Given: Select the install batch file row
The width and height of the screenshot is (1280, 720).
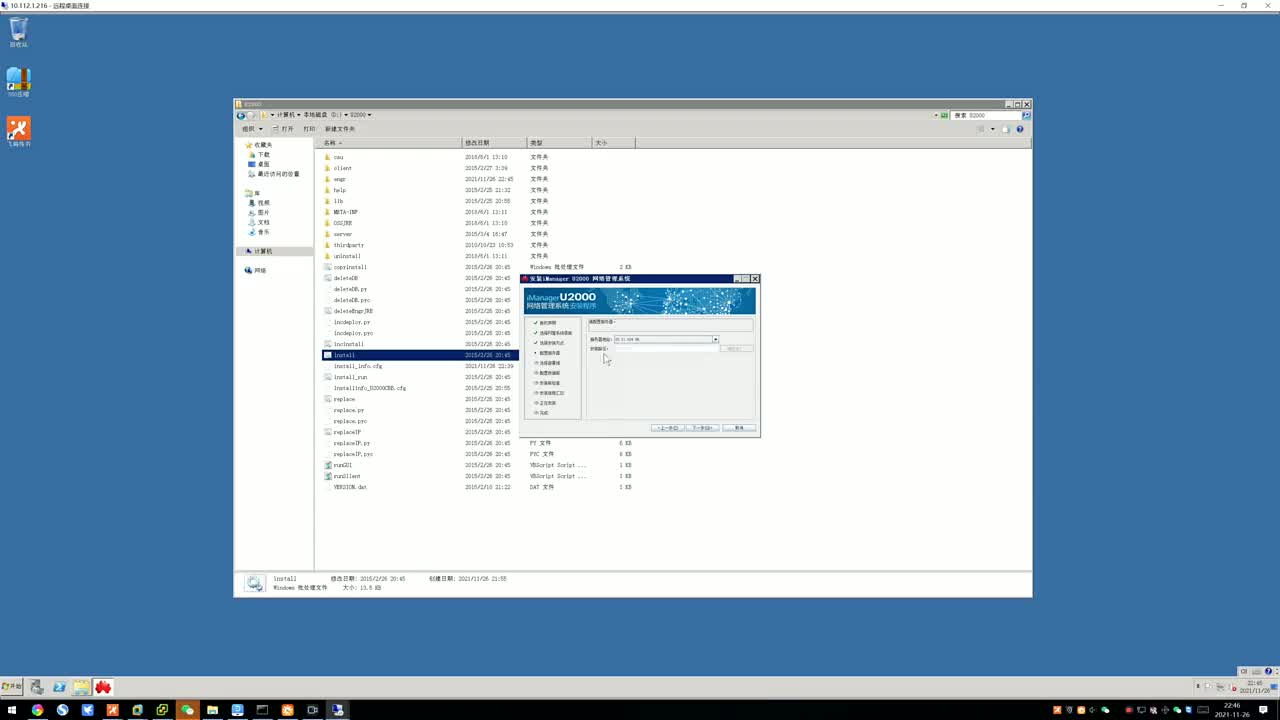Looking at the screenshot, I should [x=420, y=355].
